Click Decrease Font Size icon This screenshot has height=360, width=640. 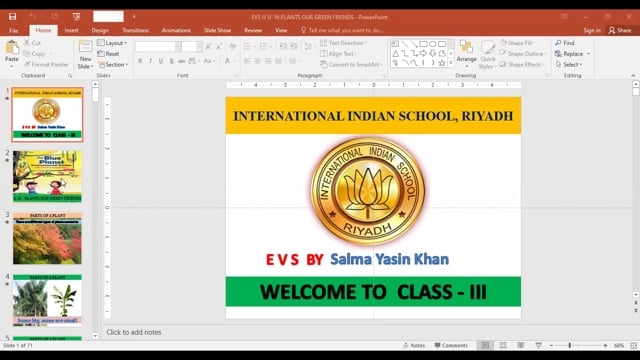coord(219,47)
